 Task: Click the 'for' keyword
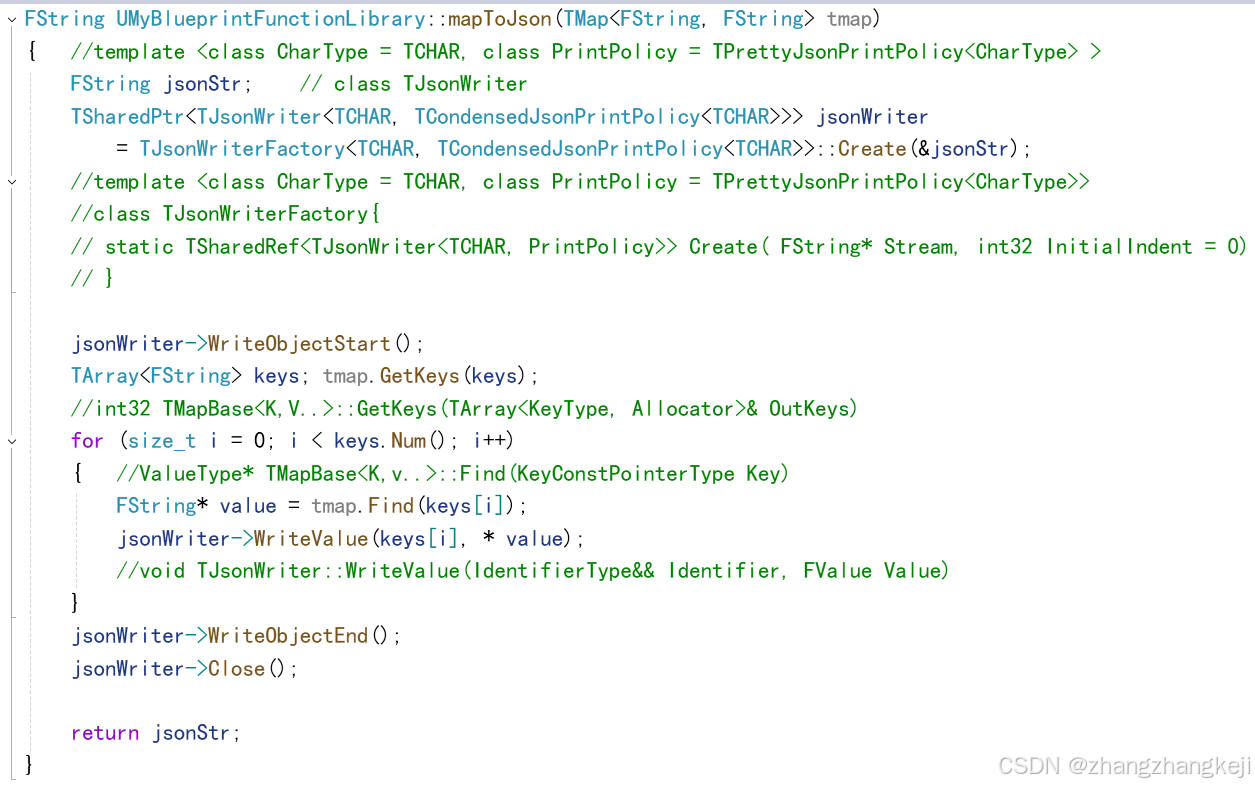coord(87,441)
